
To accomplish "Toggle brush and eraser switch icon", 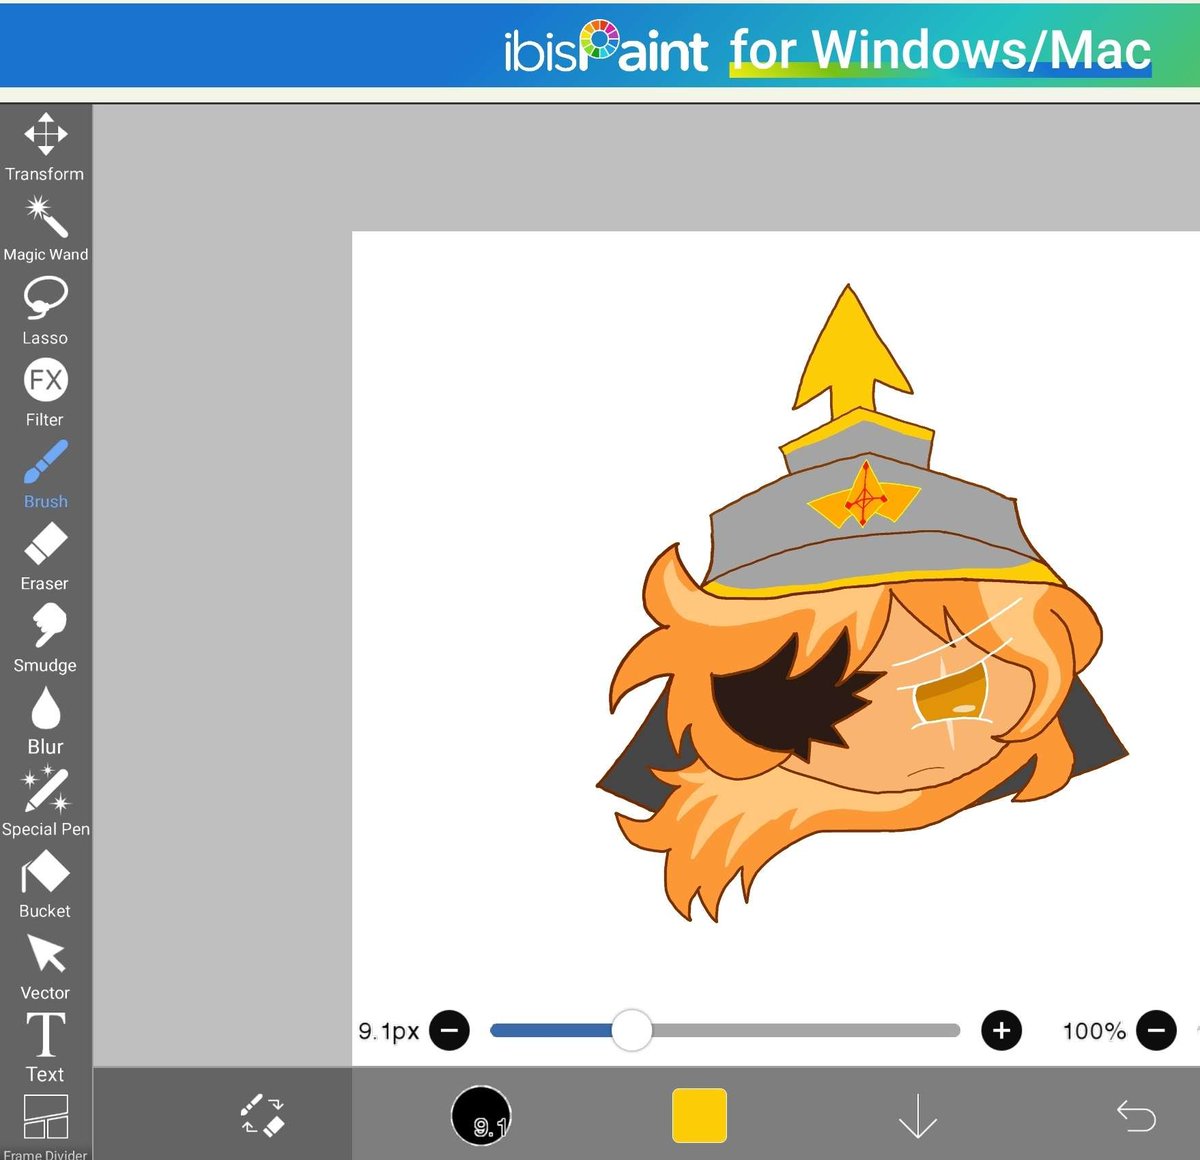I will click(262, 1115).
